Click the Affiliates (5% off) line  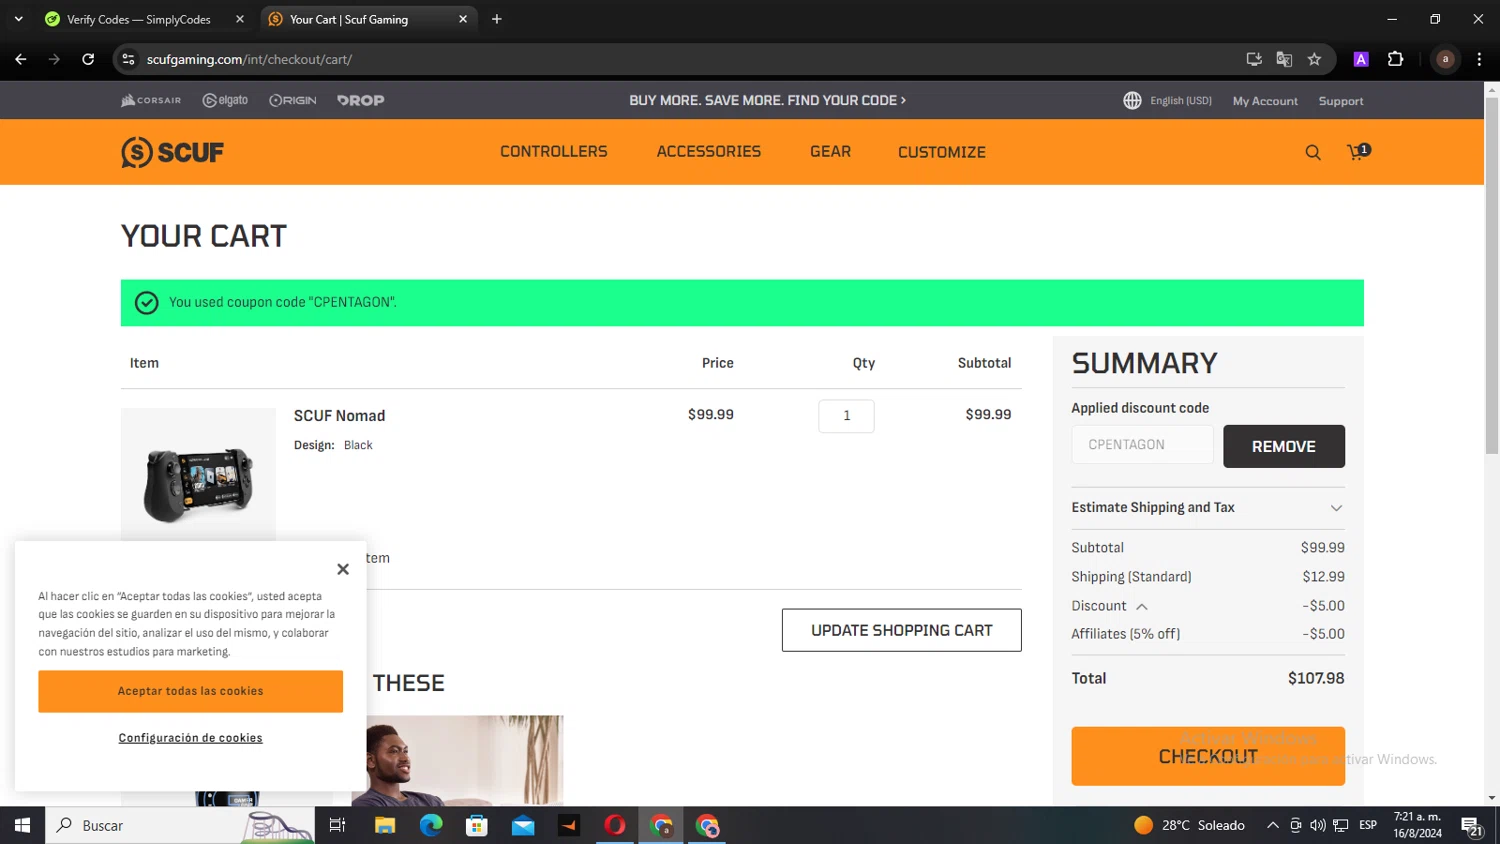pyautogui.click(x=1208, y=634)
